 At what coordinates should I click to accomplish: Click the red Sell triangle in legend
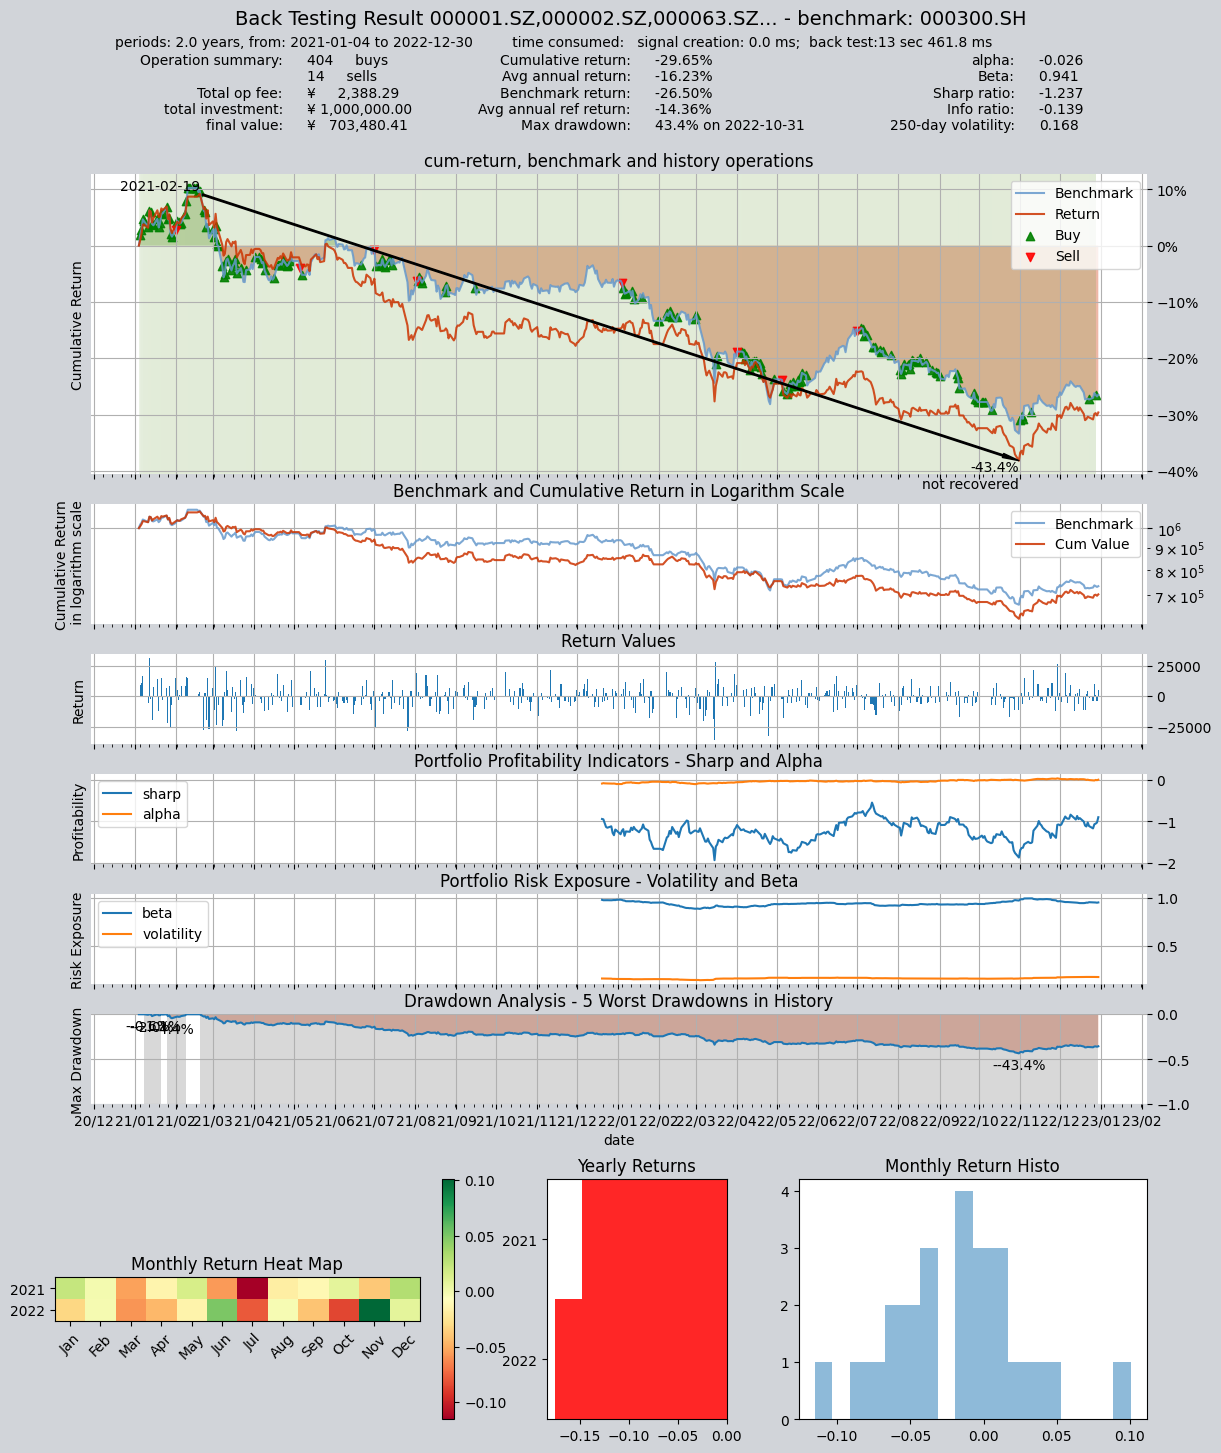[1030, 257]
